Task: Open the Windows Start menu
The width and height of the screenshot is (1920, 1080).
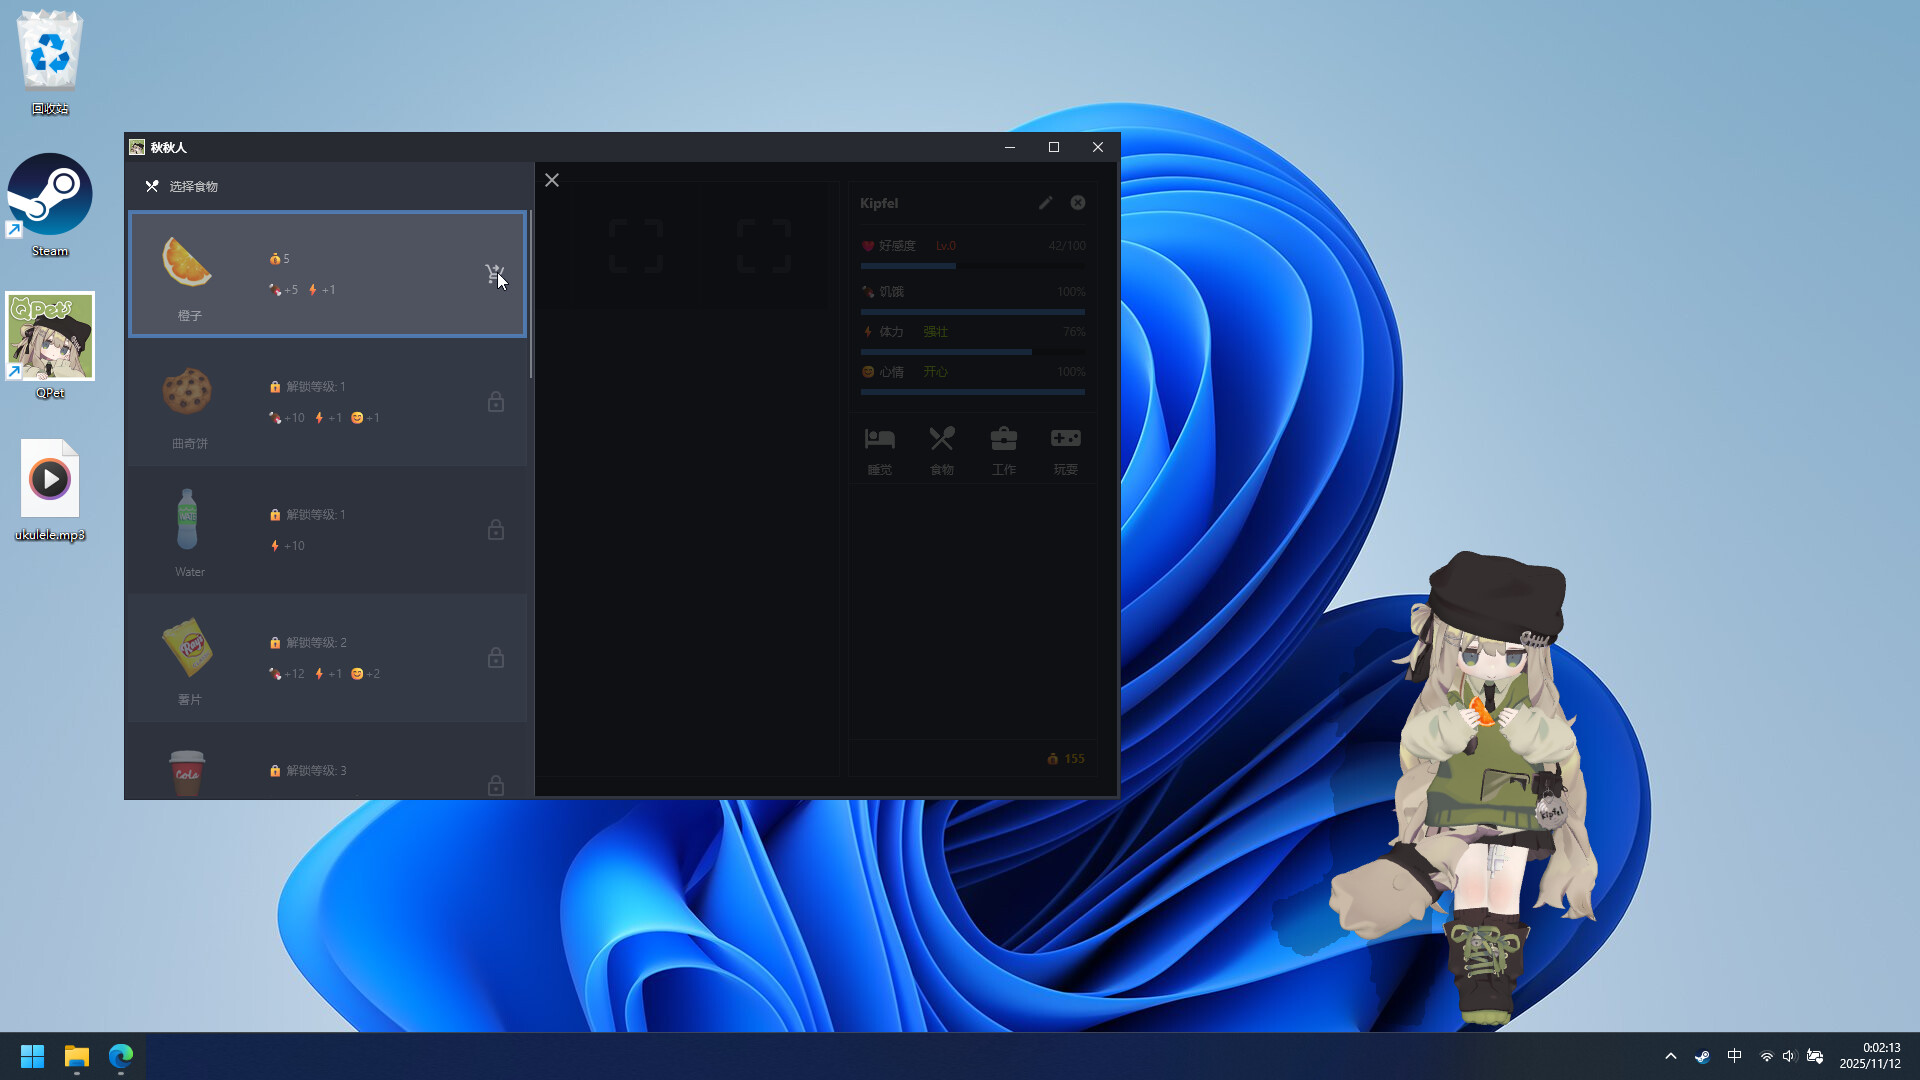Action: (x=31, y=1055)
